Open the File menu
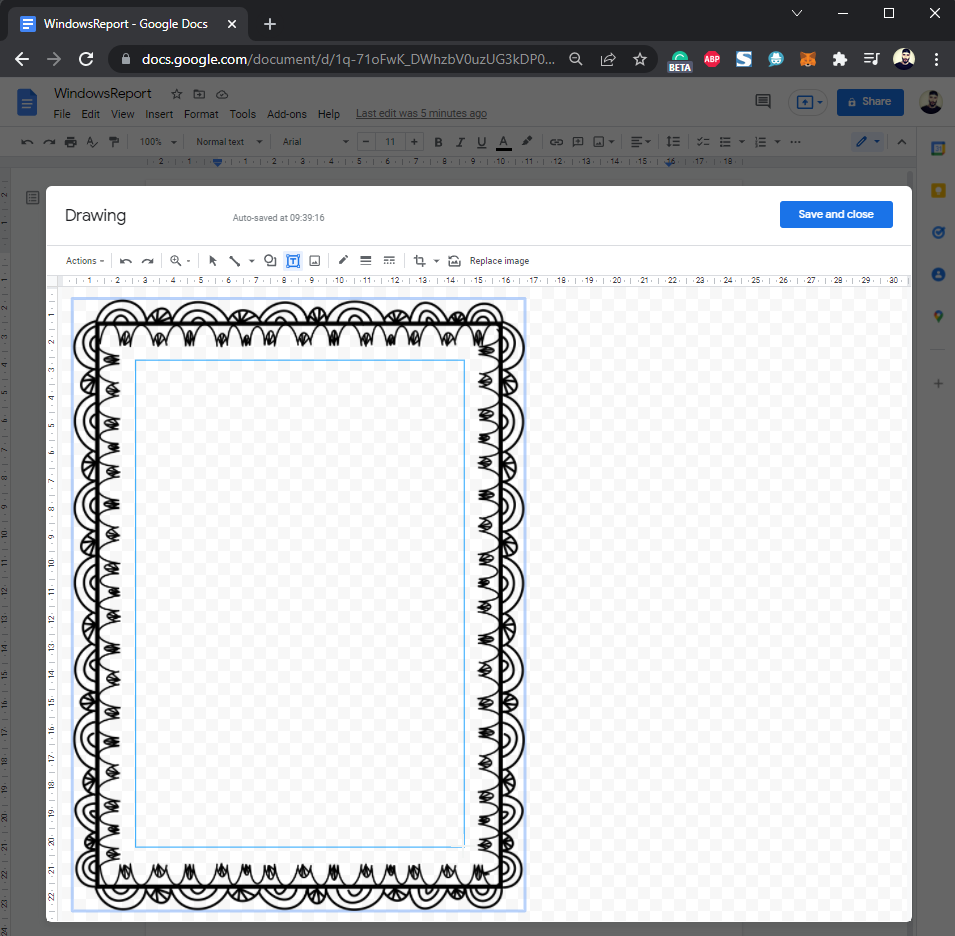The height and width of the screenshot is (936, 955). tap(62, 114)
